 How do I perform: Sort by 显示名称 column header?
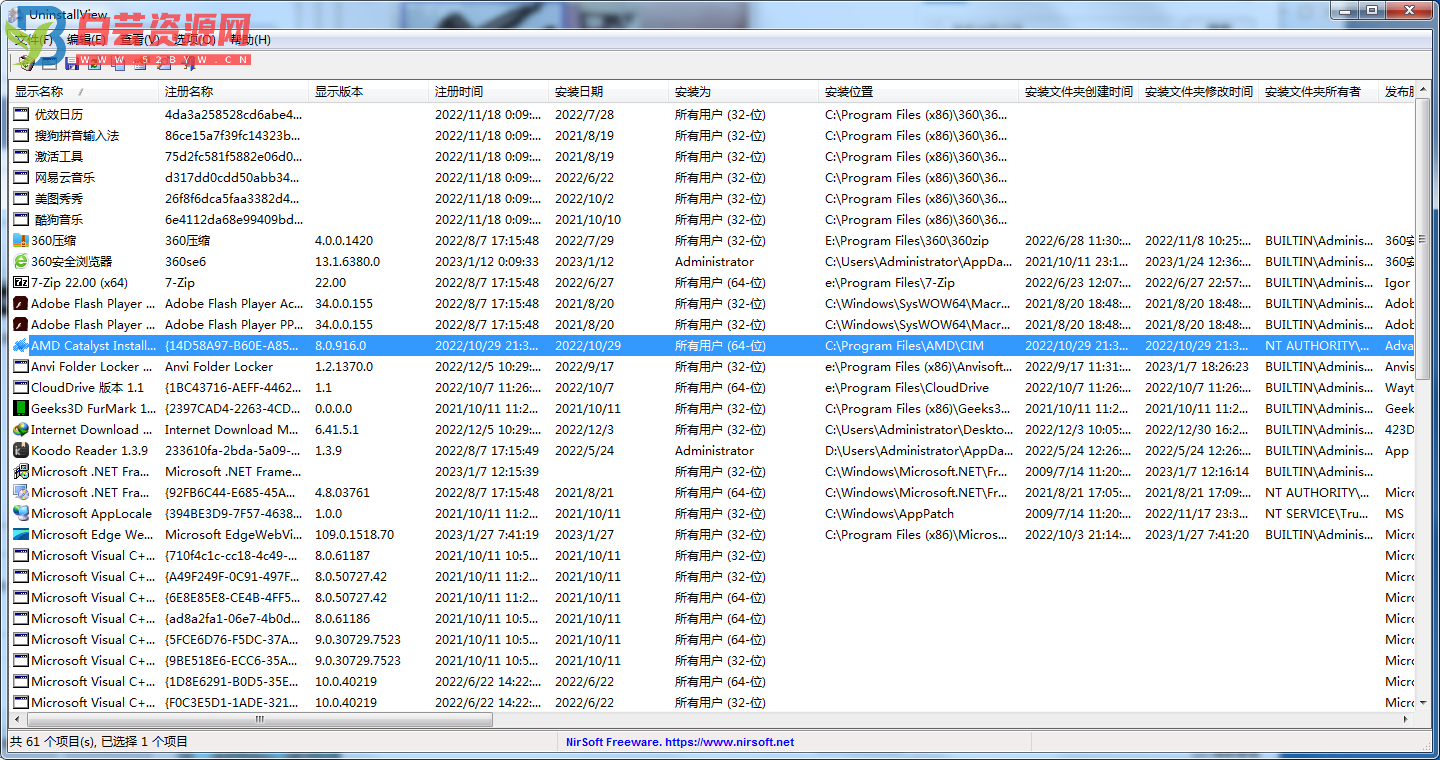pyautogui.click(x=84, y=91)
